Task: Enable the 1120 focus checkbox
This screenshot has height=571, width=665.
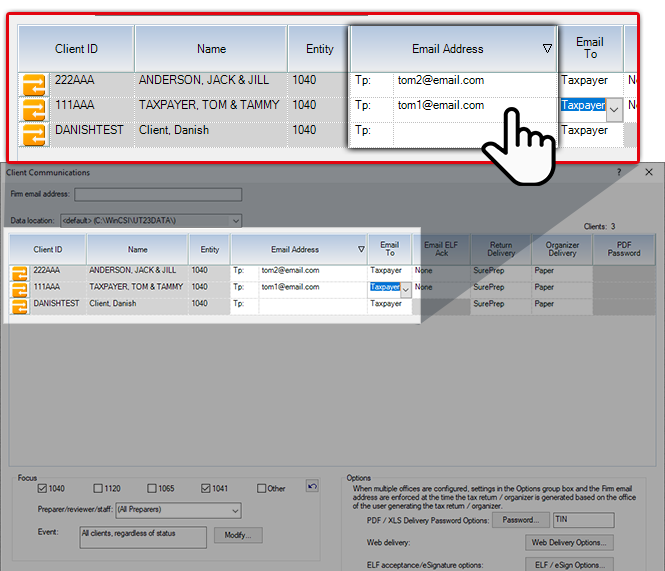Action: [x=98, y=488]
